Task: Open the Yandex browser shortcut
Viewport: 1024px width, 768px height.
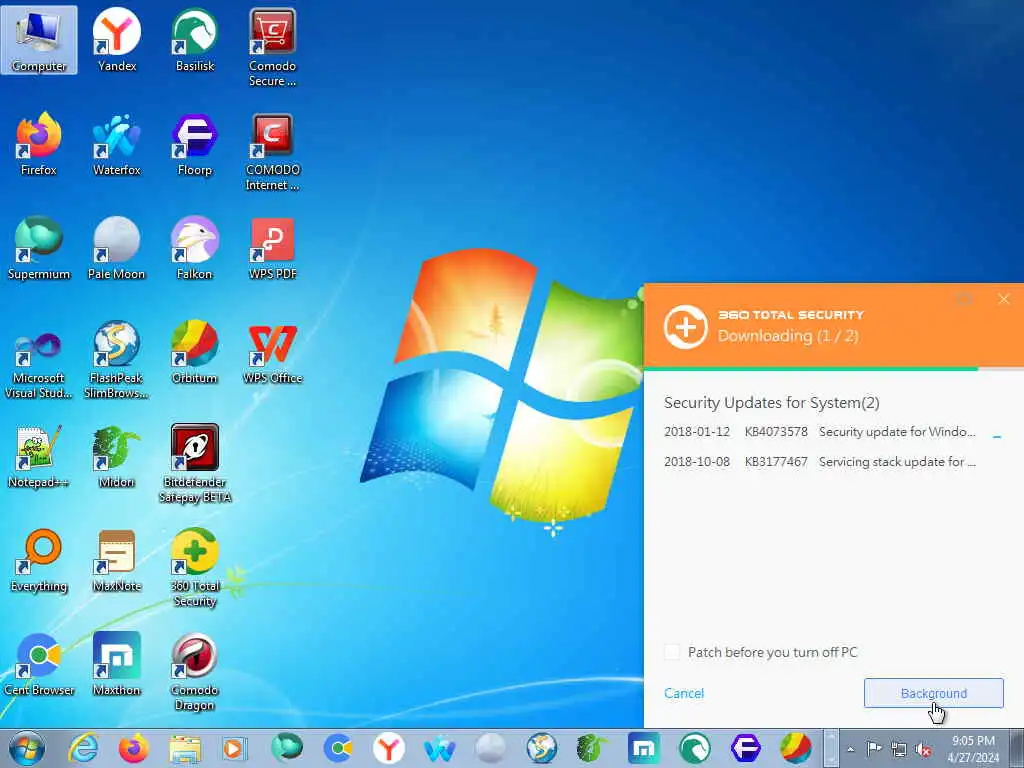Action: click(x=117, y=40)
